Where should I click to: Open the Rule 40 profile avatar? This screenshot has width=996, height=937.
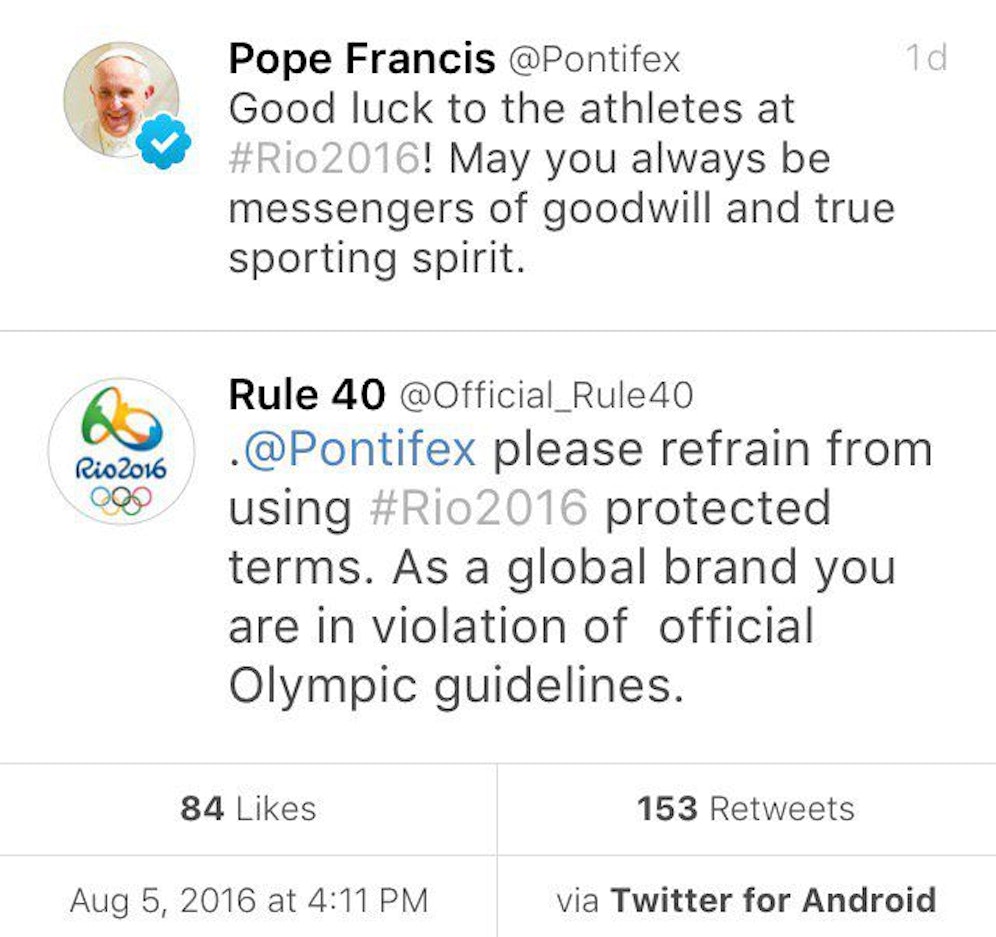[121, 451]
